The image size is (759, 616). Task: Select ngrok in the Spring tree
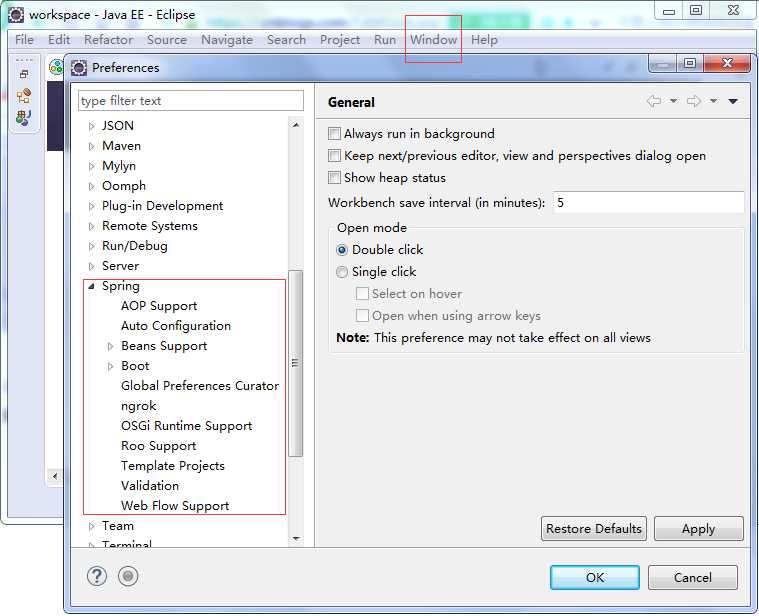tap(138, 406)
